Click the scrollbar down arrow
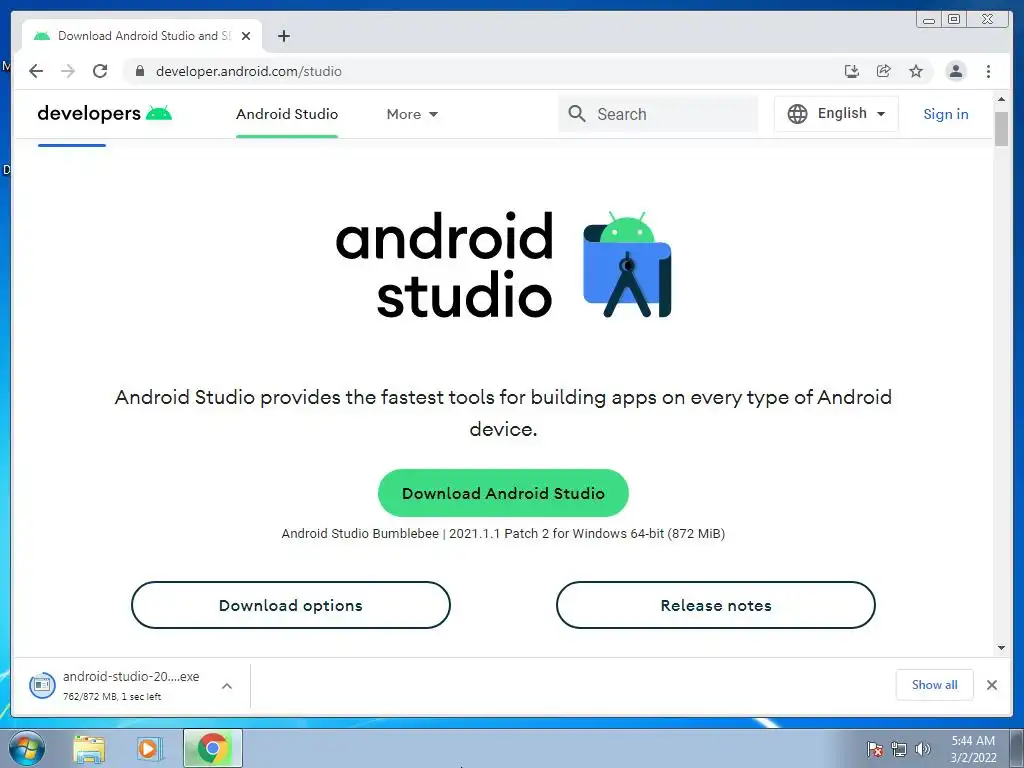The image size is (1024, 768). point(1001,648)
